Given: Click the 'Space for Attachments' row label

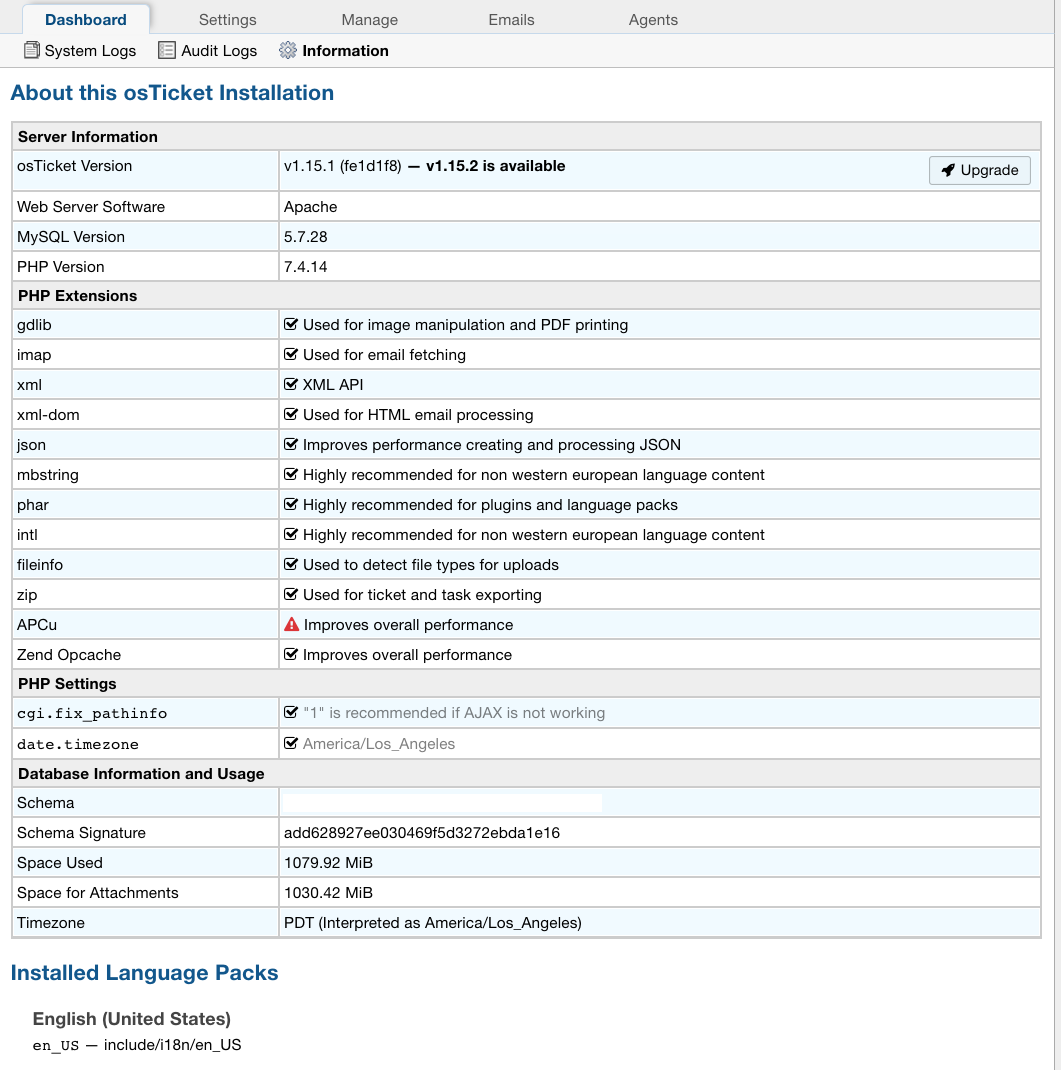Looking at the screenshot, I should (98, 893).
